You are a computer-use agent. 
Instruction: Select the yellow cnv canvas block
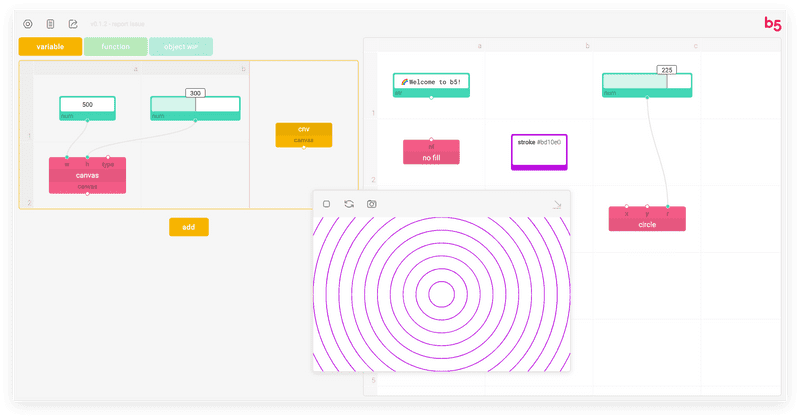click(304, 135)
